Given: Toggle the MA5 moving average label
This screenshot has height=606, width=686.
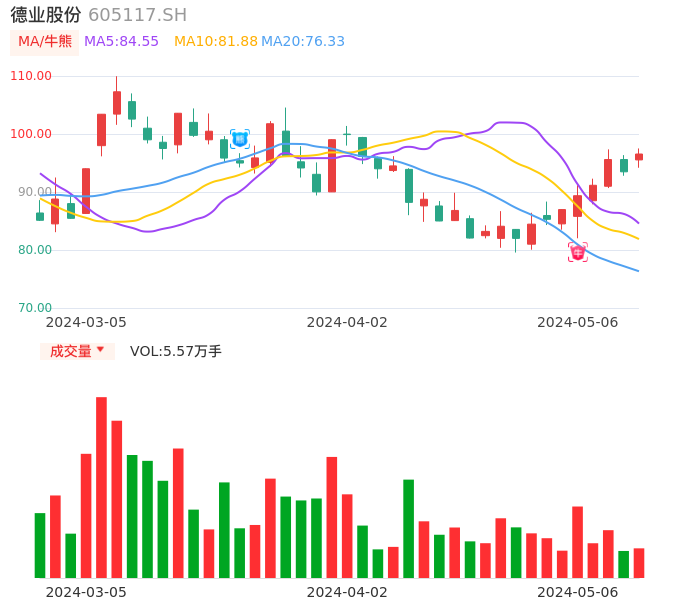Looking at the screenshot, I should [121, 42].
